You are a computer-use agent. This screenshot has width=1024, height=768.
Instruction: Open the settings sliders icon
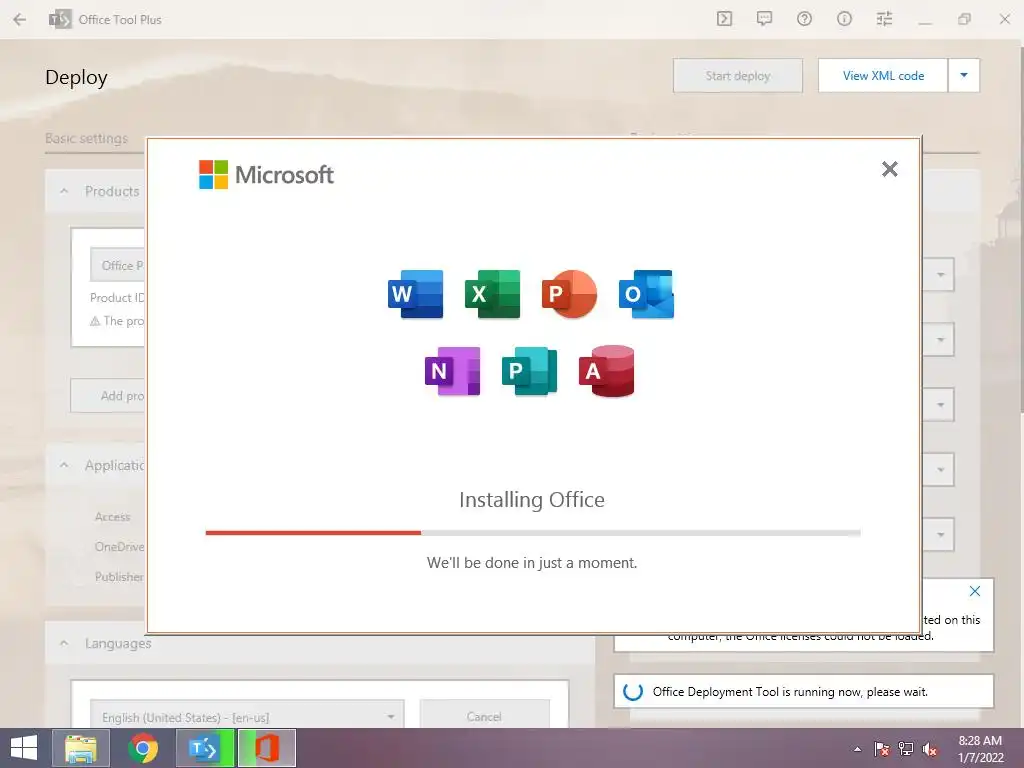tap(884, 19)
